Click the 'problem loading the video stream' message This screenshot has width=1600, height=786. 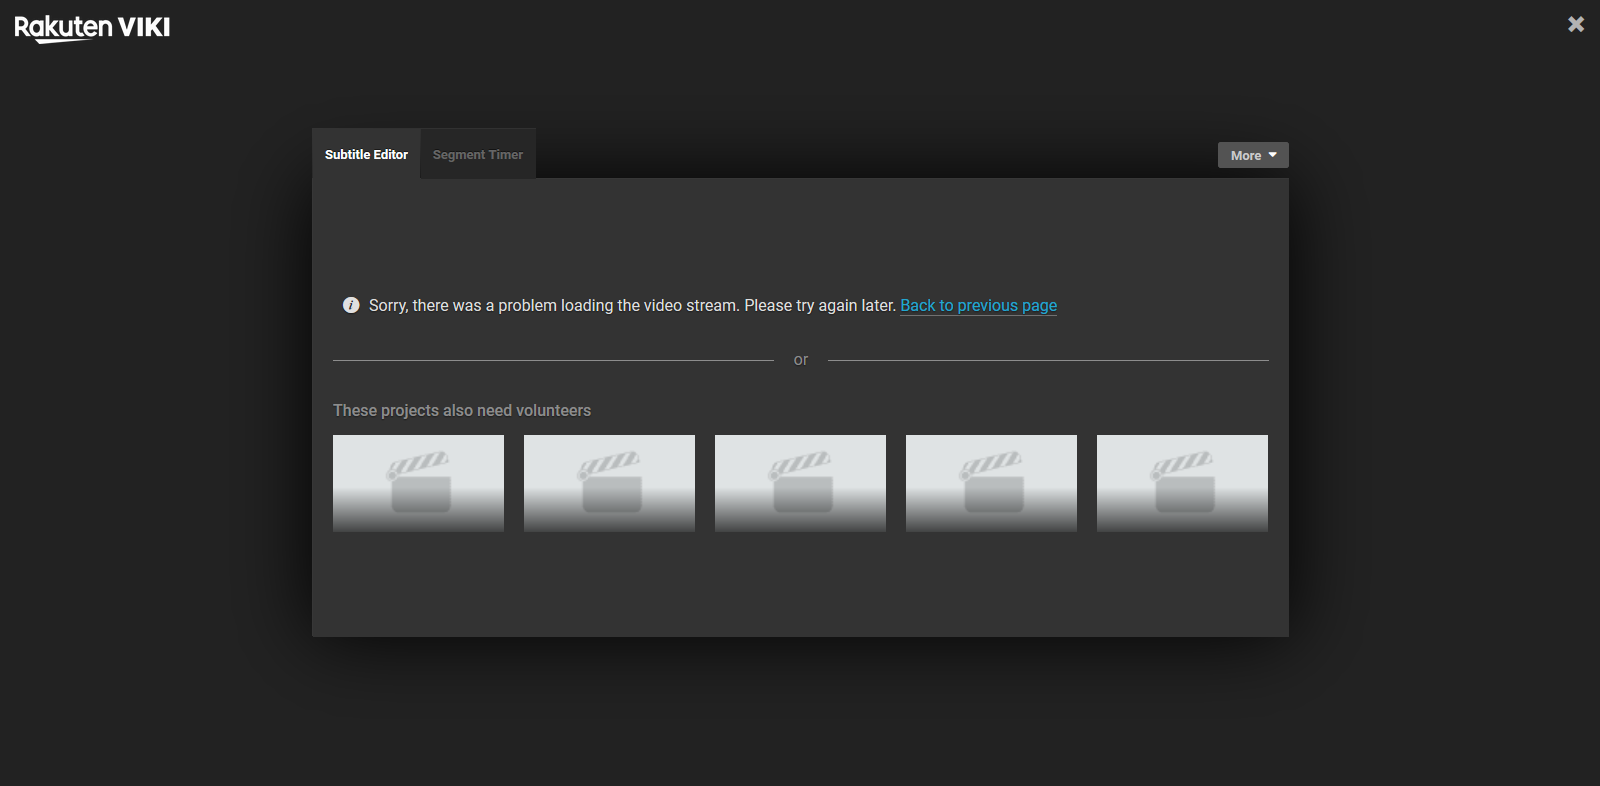pyautogui.click(x=632, y=306)
